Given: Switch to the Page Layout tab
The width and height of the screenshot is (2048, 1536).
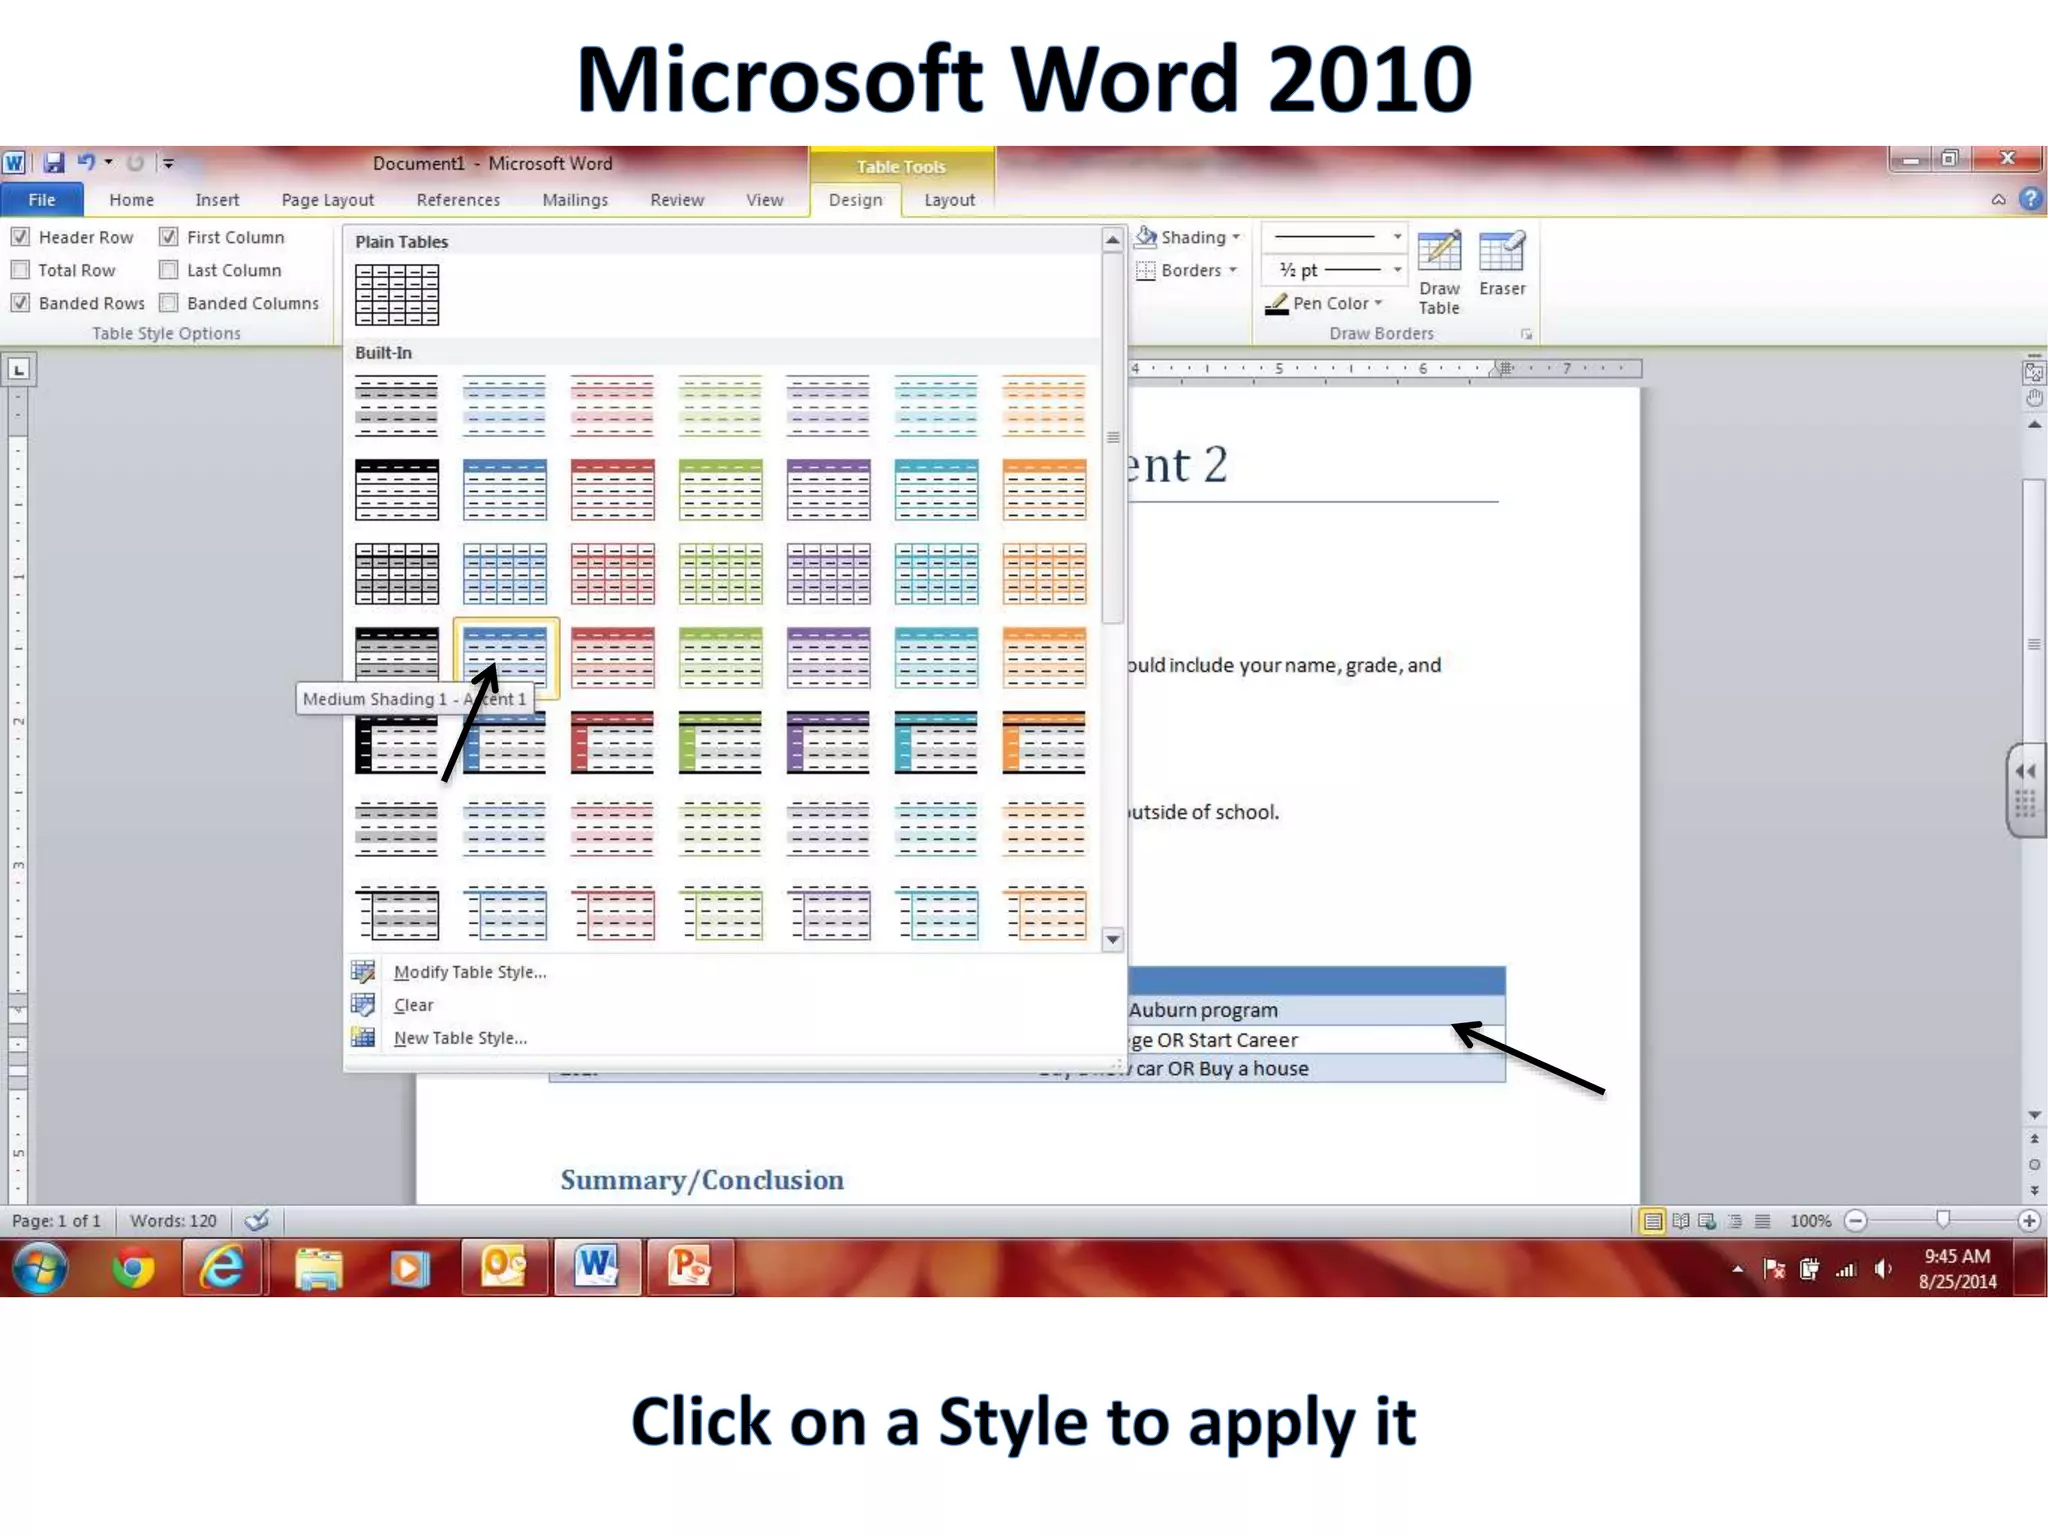Looking at the screenshot, I should point(328,200).
